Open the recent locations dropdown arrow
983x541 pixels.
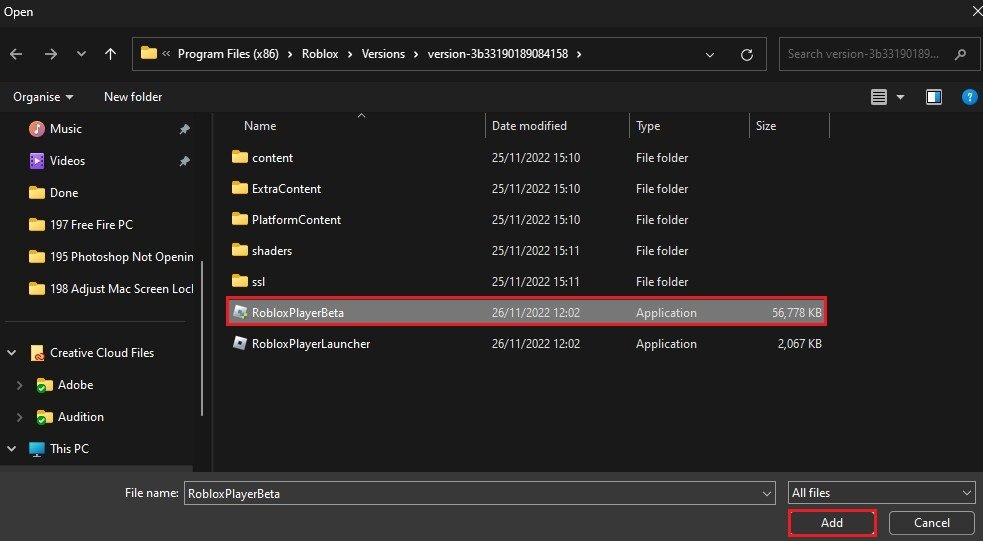(x=81, y=55)
